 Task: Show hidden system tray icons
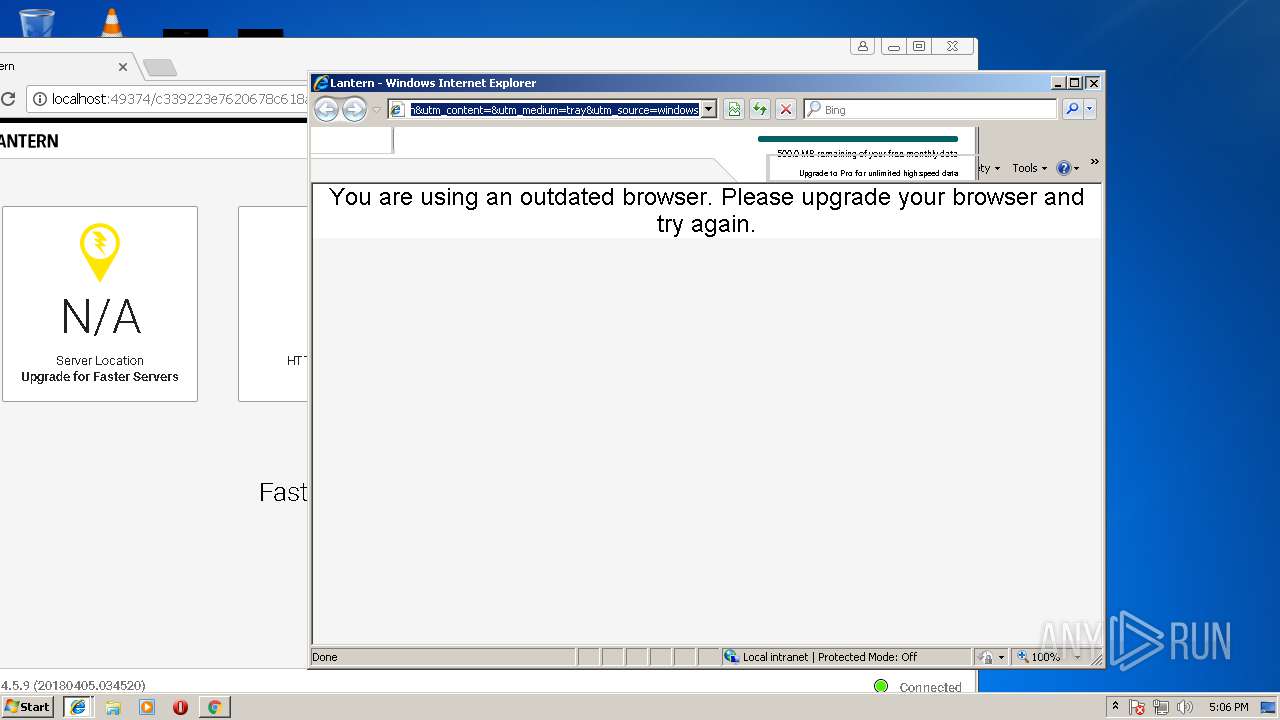point(1116,706)
